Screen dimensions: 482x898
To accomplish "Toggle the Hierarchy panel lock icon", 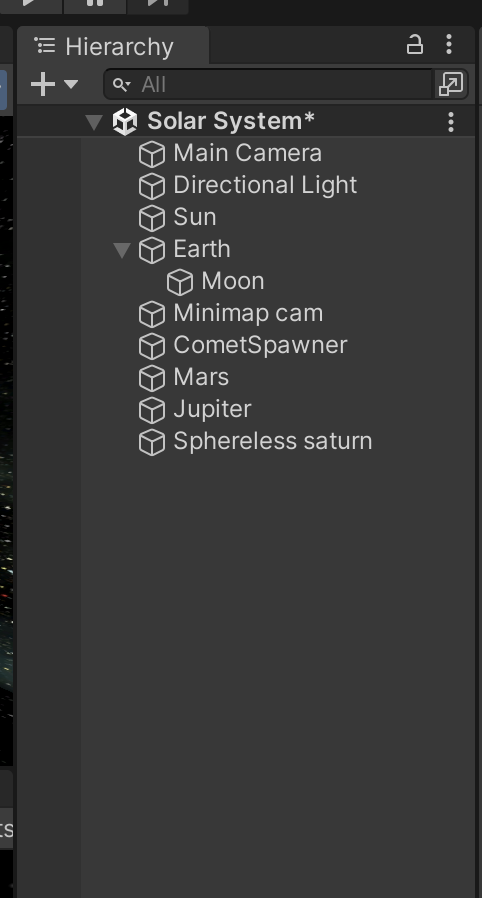I will click(414, 45).
